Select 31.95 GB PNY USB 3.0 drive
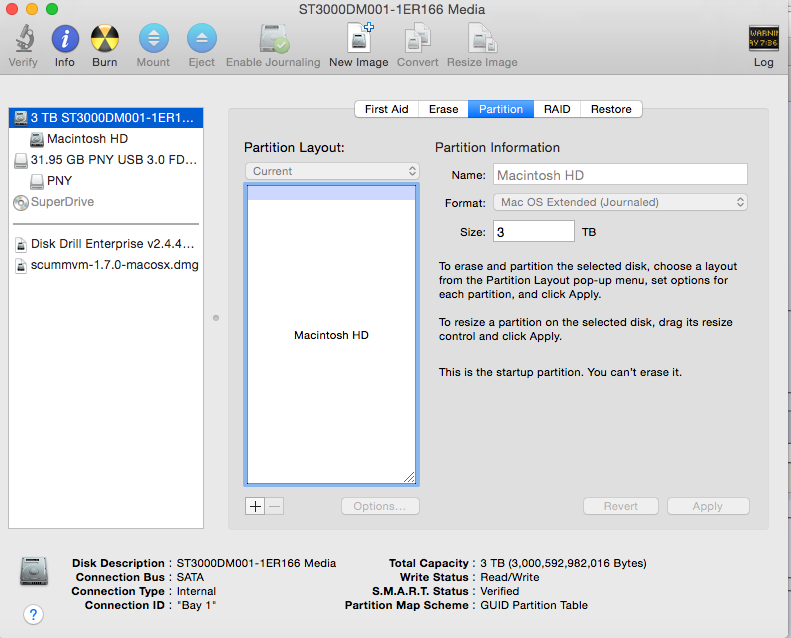 (x=106, y=160)
